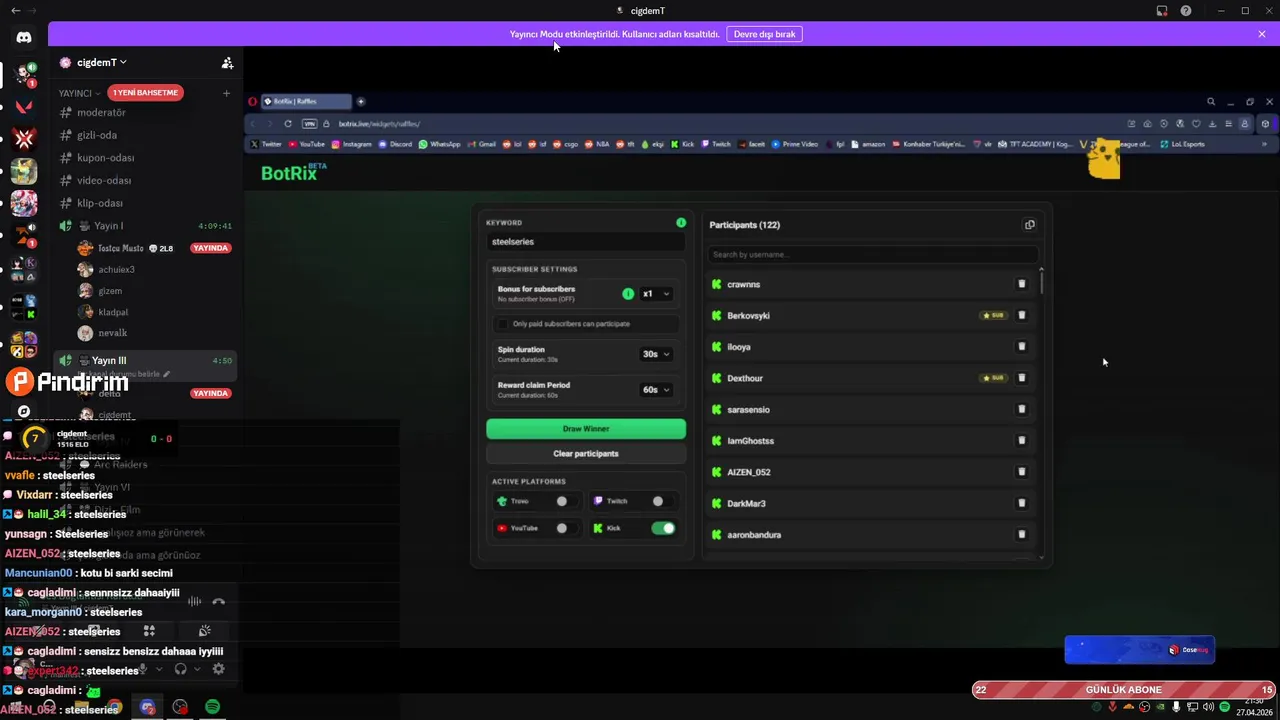Open Discord user settings gear icon
Image resolution: width=1280 pixels, height=720 pixels.
pyautogui.click(x=219, y=669)
